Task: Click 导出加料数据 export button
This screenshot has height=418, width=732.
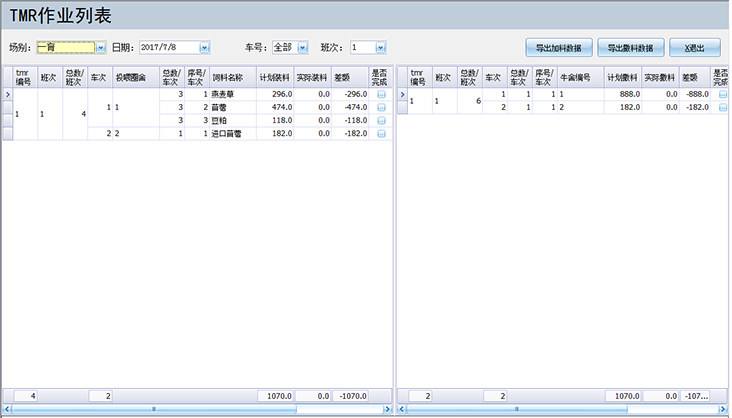Action: (559, 47)
